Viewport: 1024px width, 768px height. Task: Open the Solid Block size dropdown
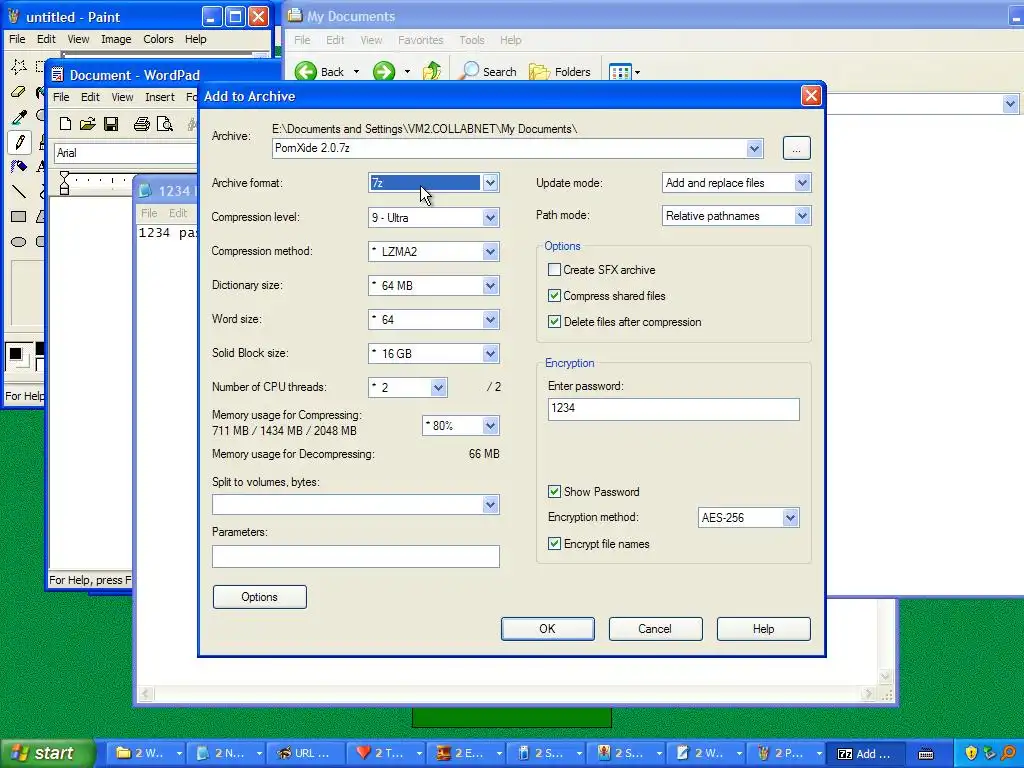[x=490, y=353]
